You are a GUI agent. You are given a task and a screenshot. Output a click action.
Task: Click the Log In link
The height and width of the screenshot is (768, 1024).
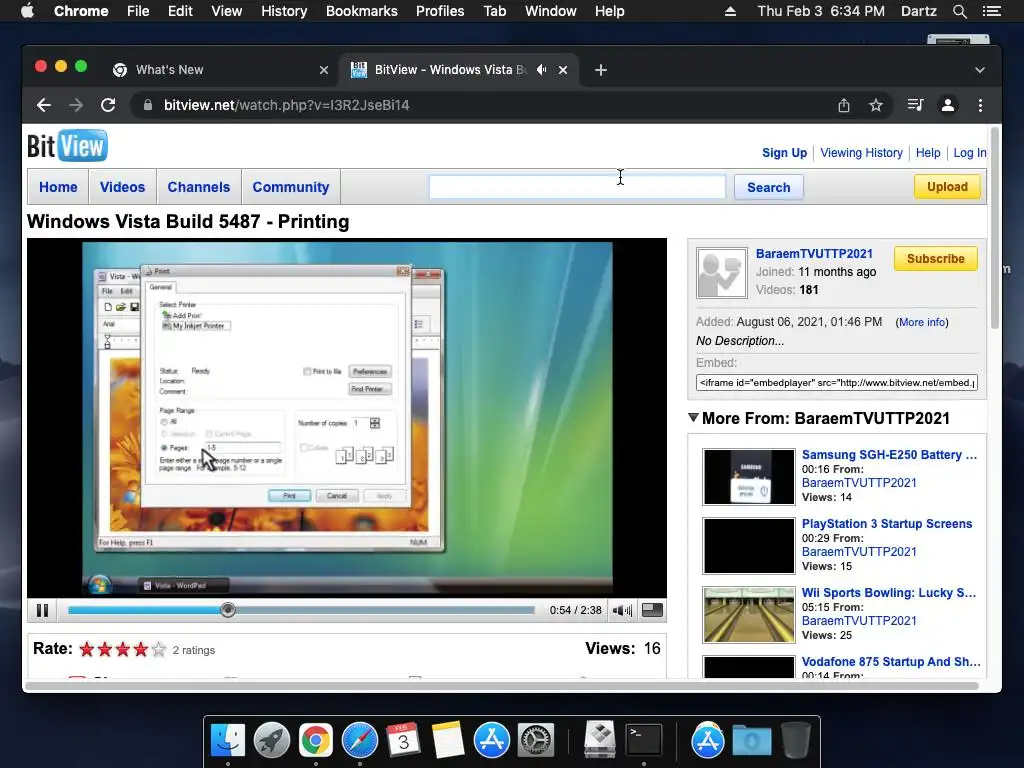coord(969,153)
